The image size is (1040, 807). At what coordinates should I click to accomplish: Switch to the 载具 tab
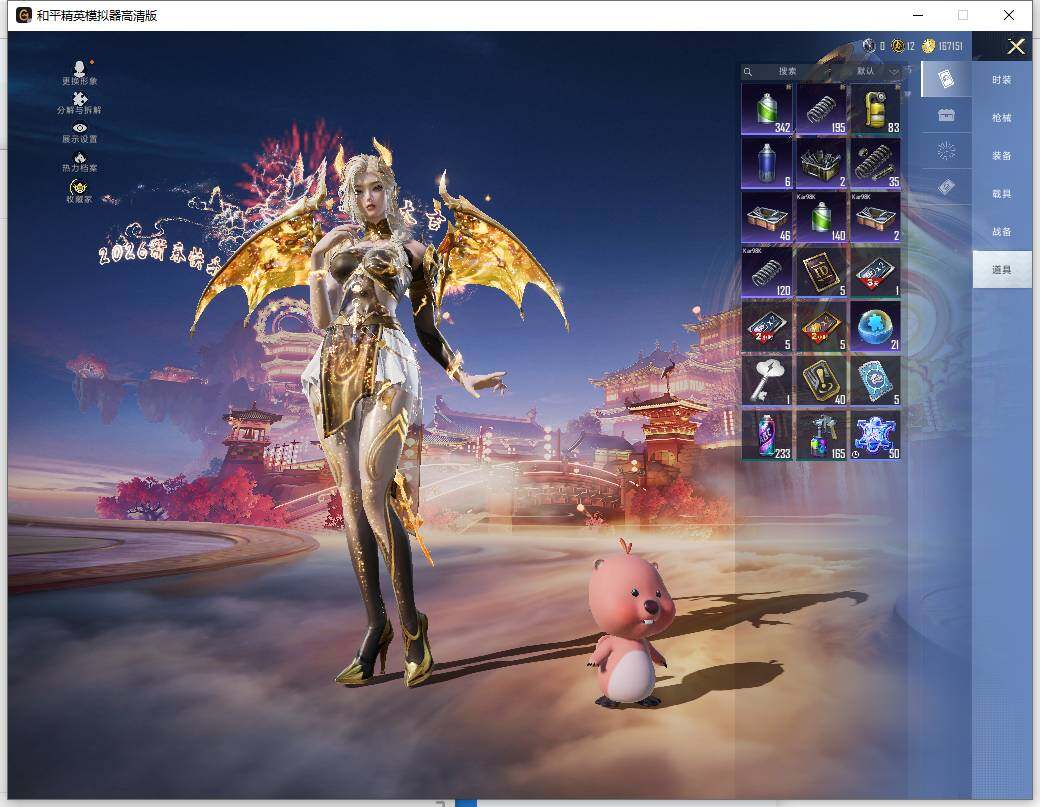pyautogui.click(x=1002, y=194)
